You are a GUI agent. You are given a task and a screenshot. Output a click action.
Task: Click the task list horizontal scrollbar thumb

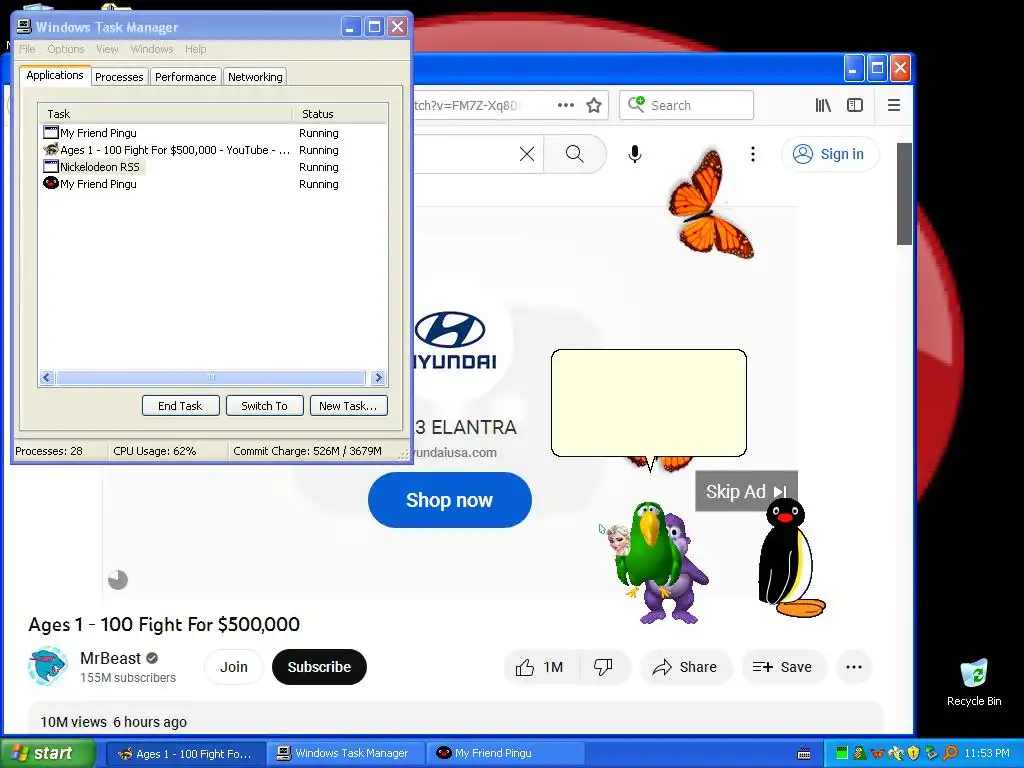point(211,377)
